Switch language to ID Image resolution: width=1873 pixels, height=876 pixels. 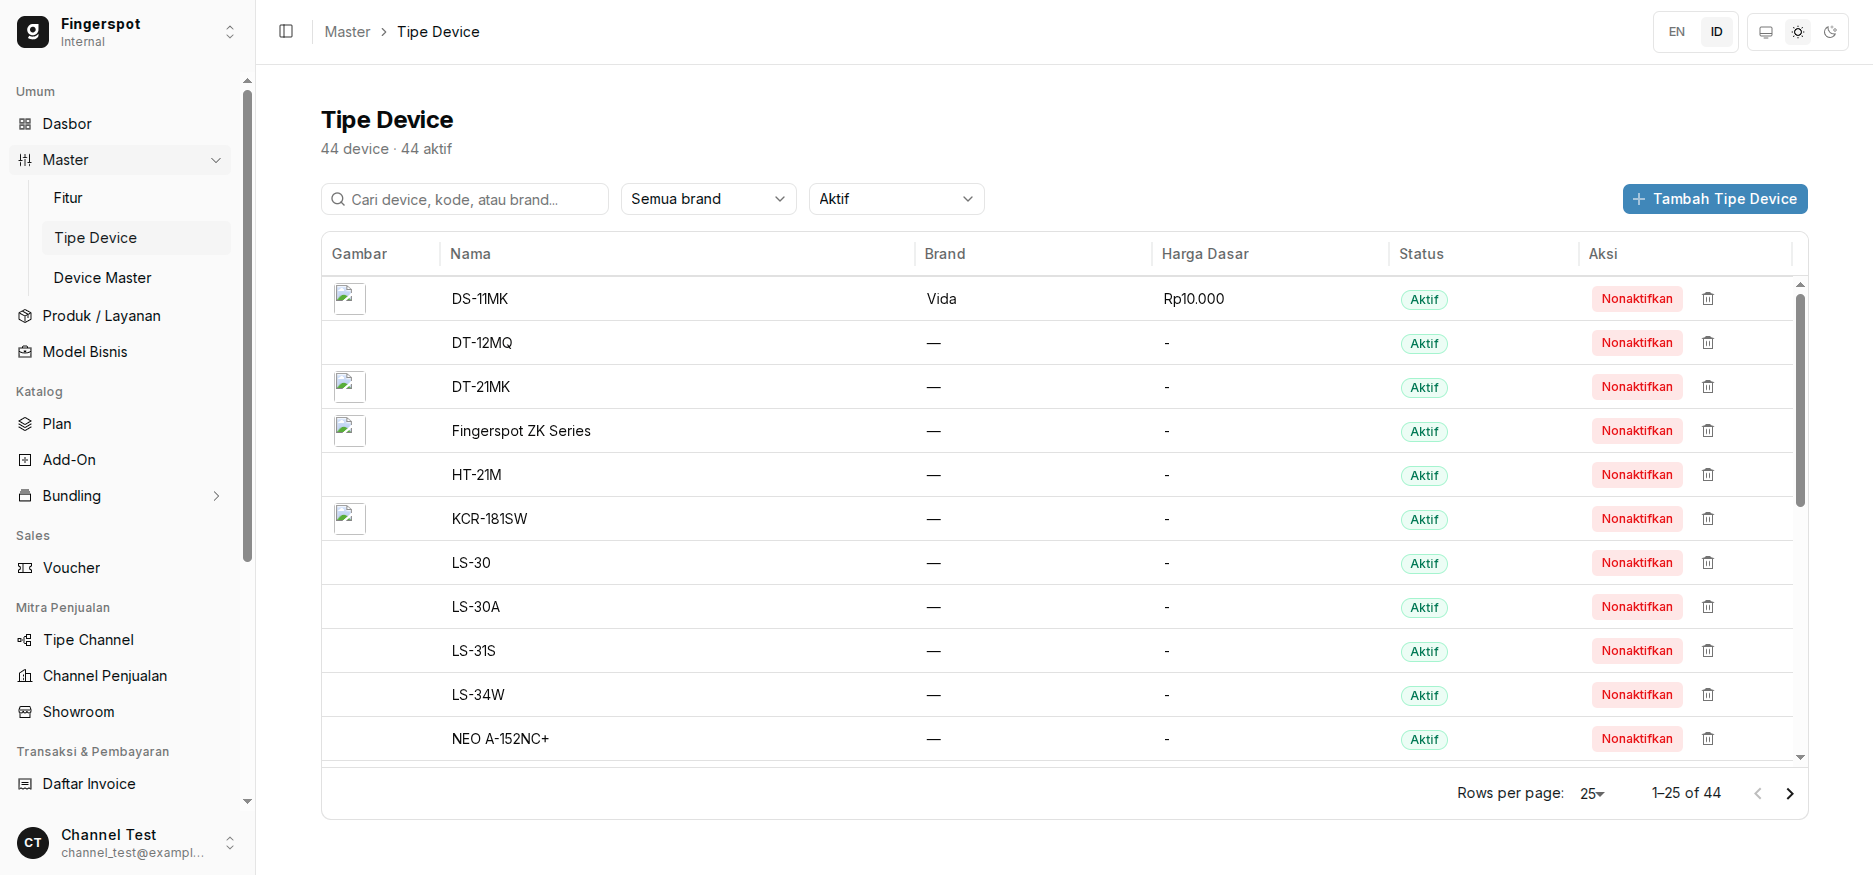click(x=1717, y=32)
